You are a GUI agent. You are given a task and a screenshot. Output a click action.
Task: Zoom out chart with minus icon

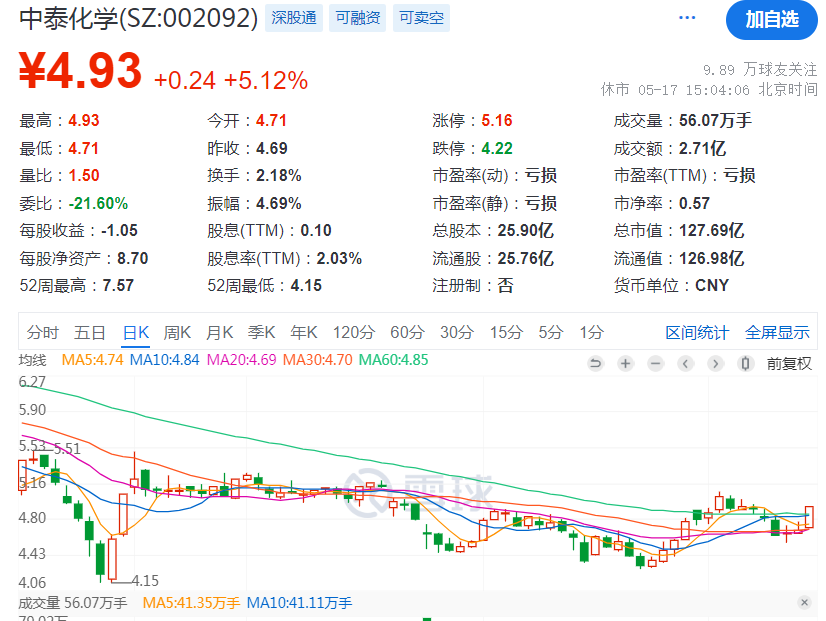click(655, 363)
